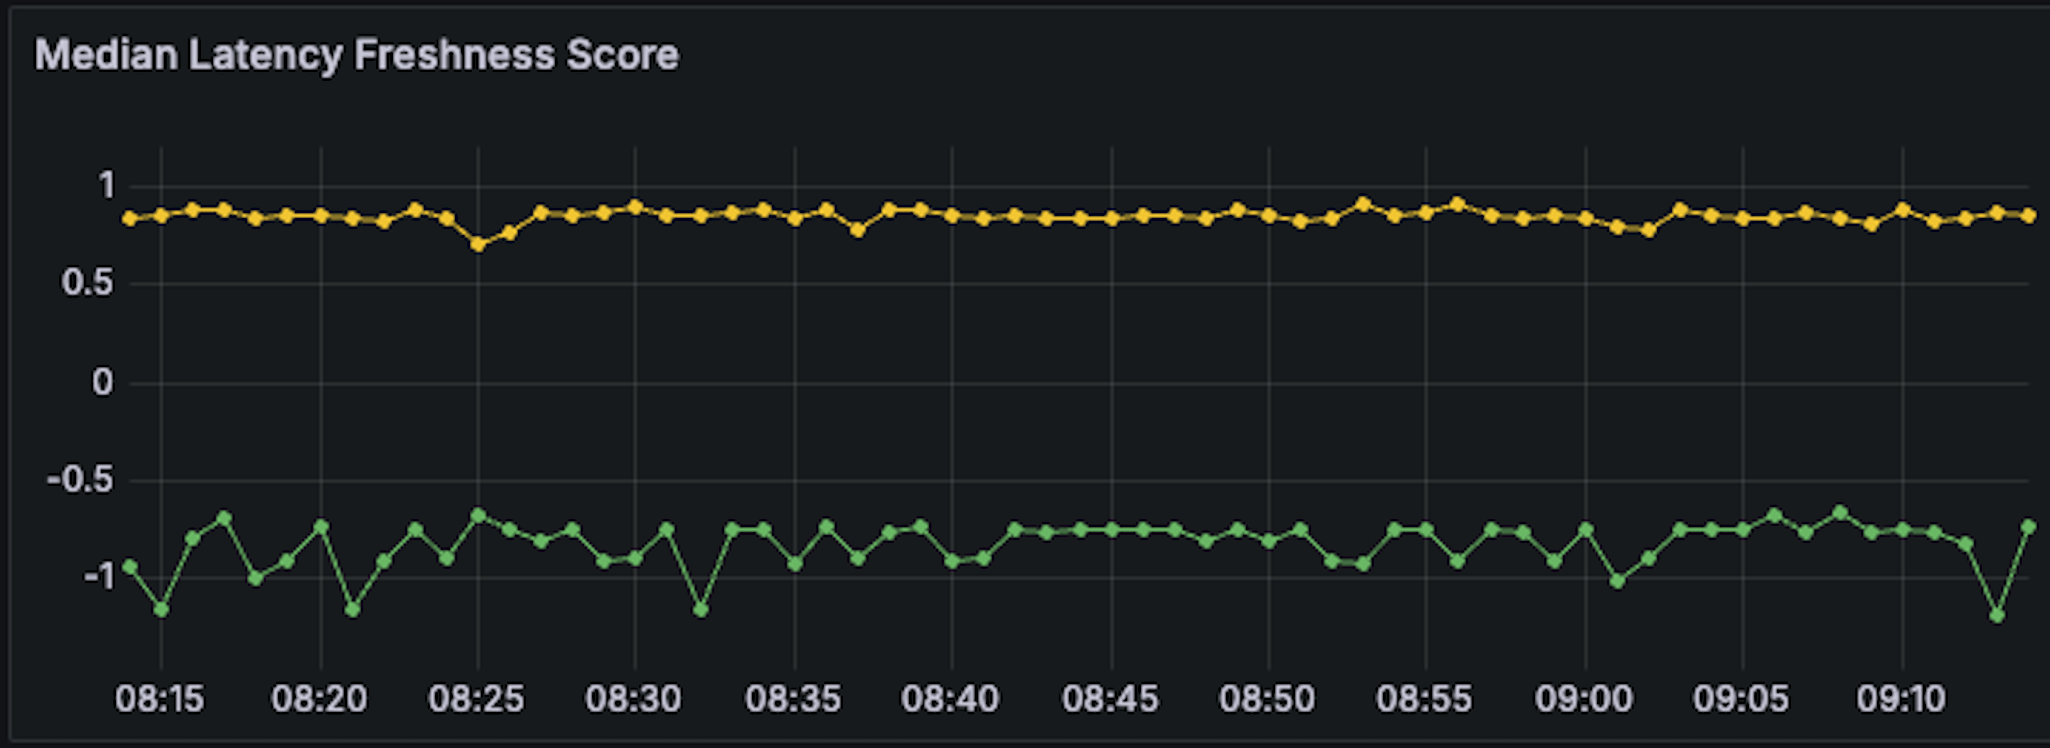Click the green series low point at 08:15
The image size is (2050, 748).
[x=161, y=609]
